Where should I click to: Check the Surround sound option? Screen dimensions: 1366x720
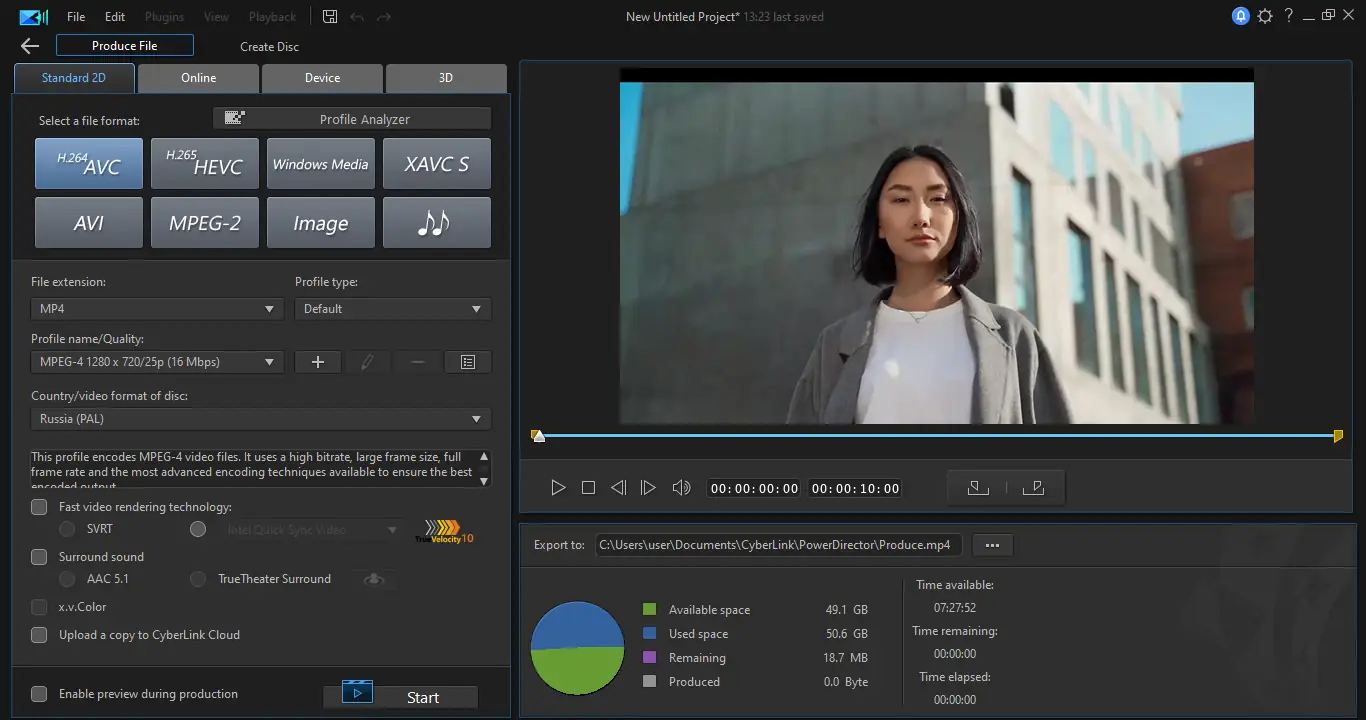click(39, 557)
